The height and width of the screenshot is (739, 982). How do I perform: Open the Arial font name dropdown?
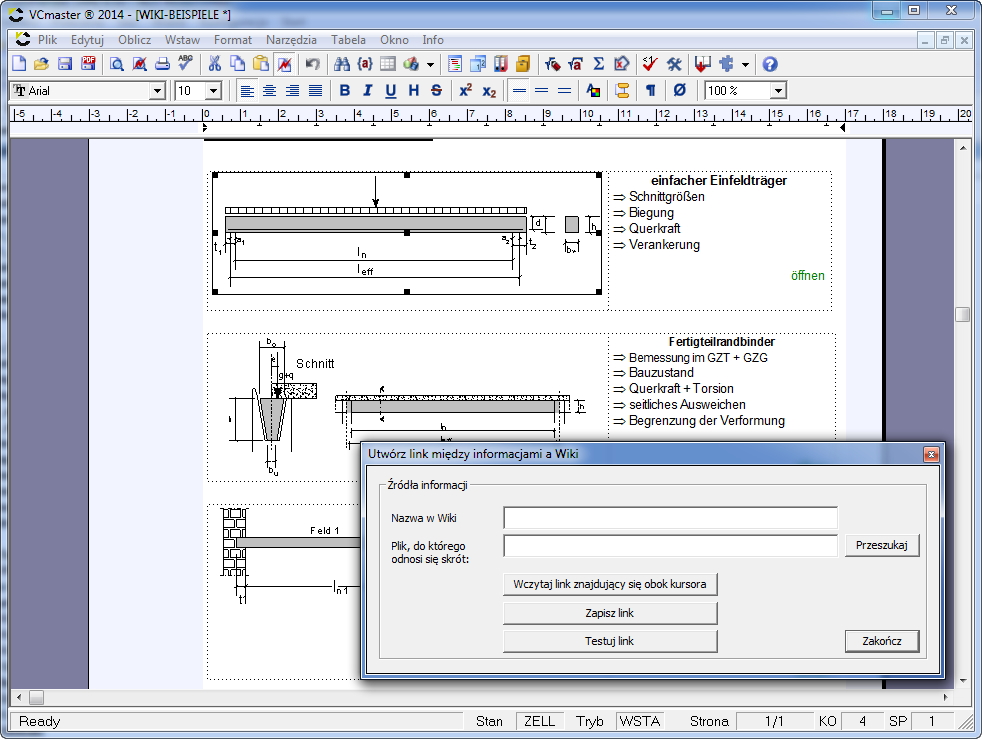[156, 91]
